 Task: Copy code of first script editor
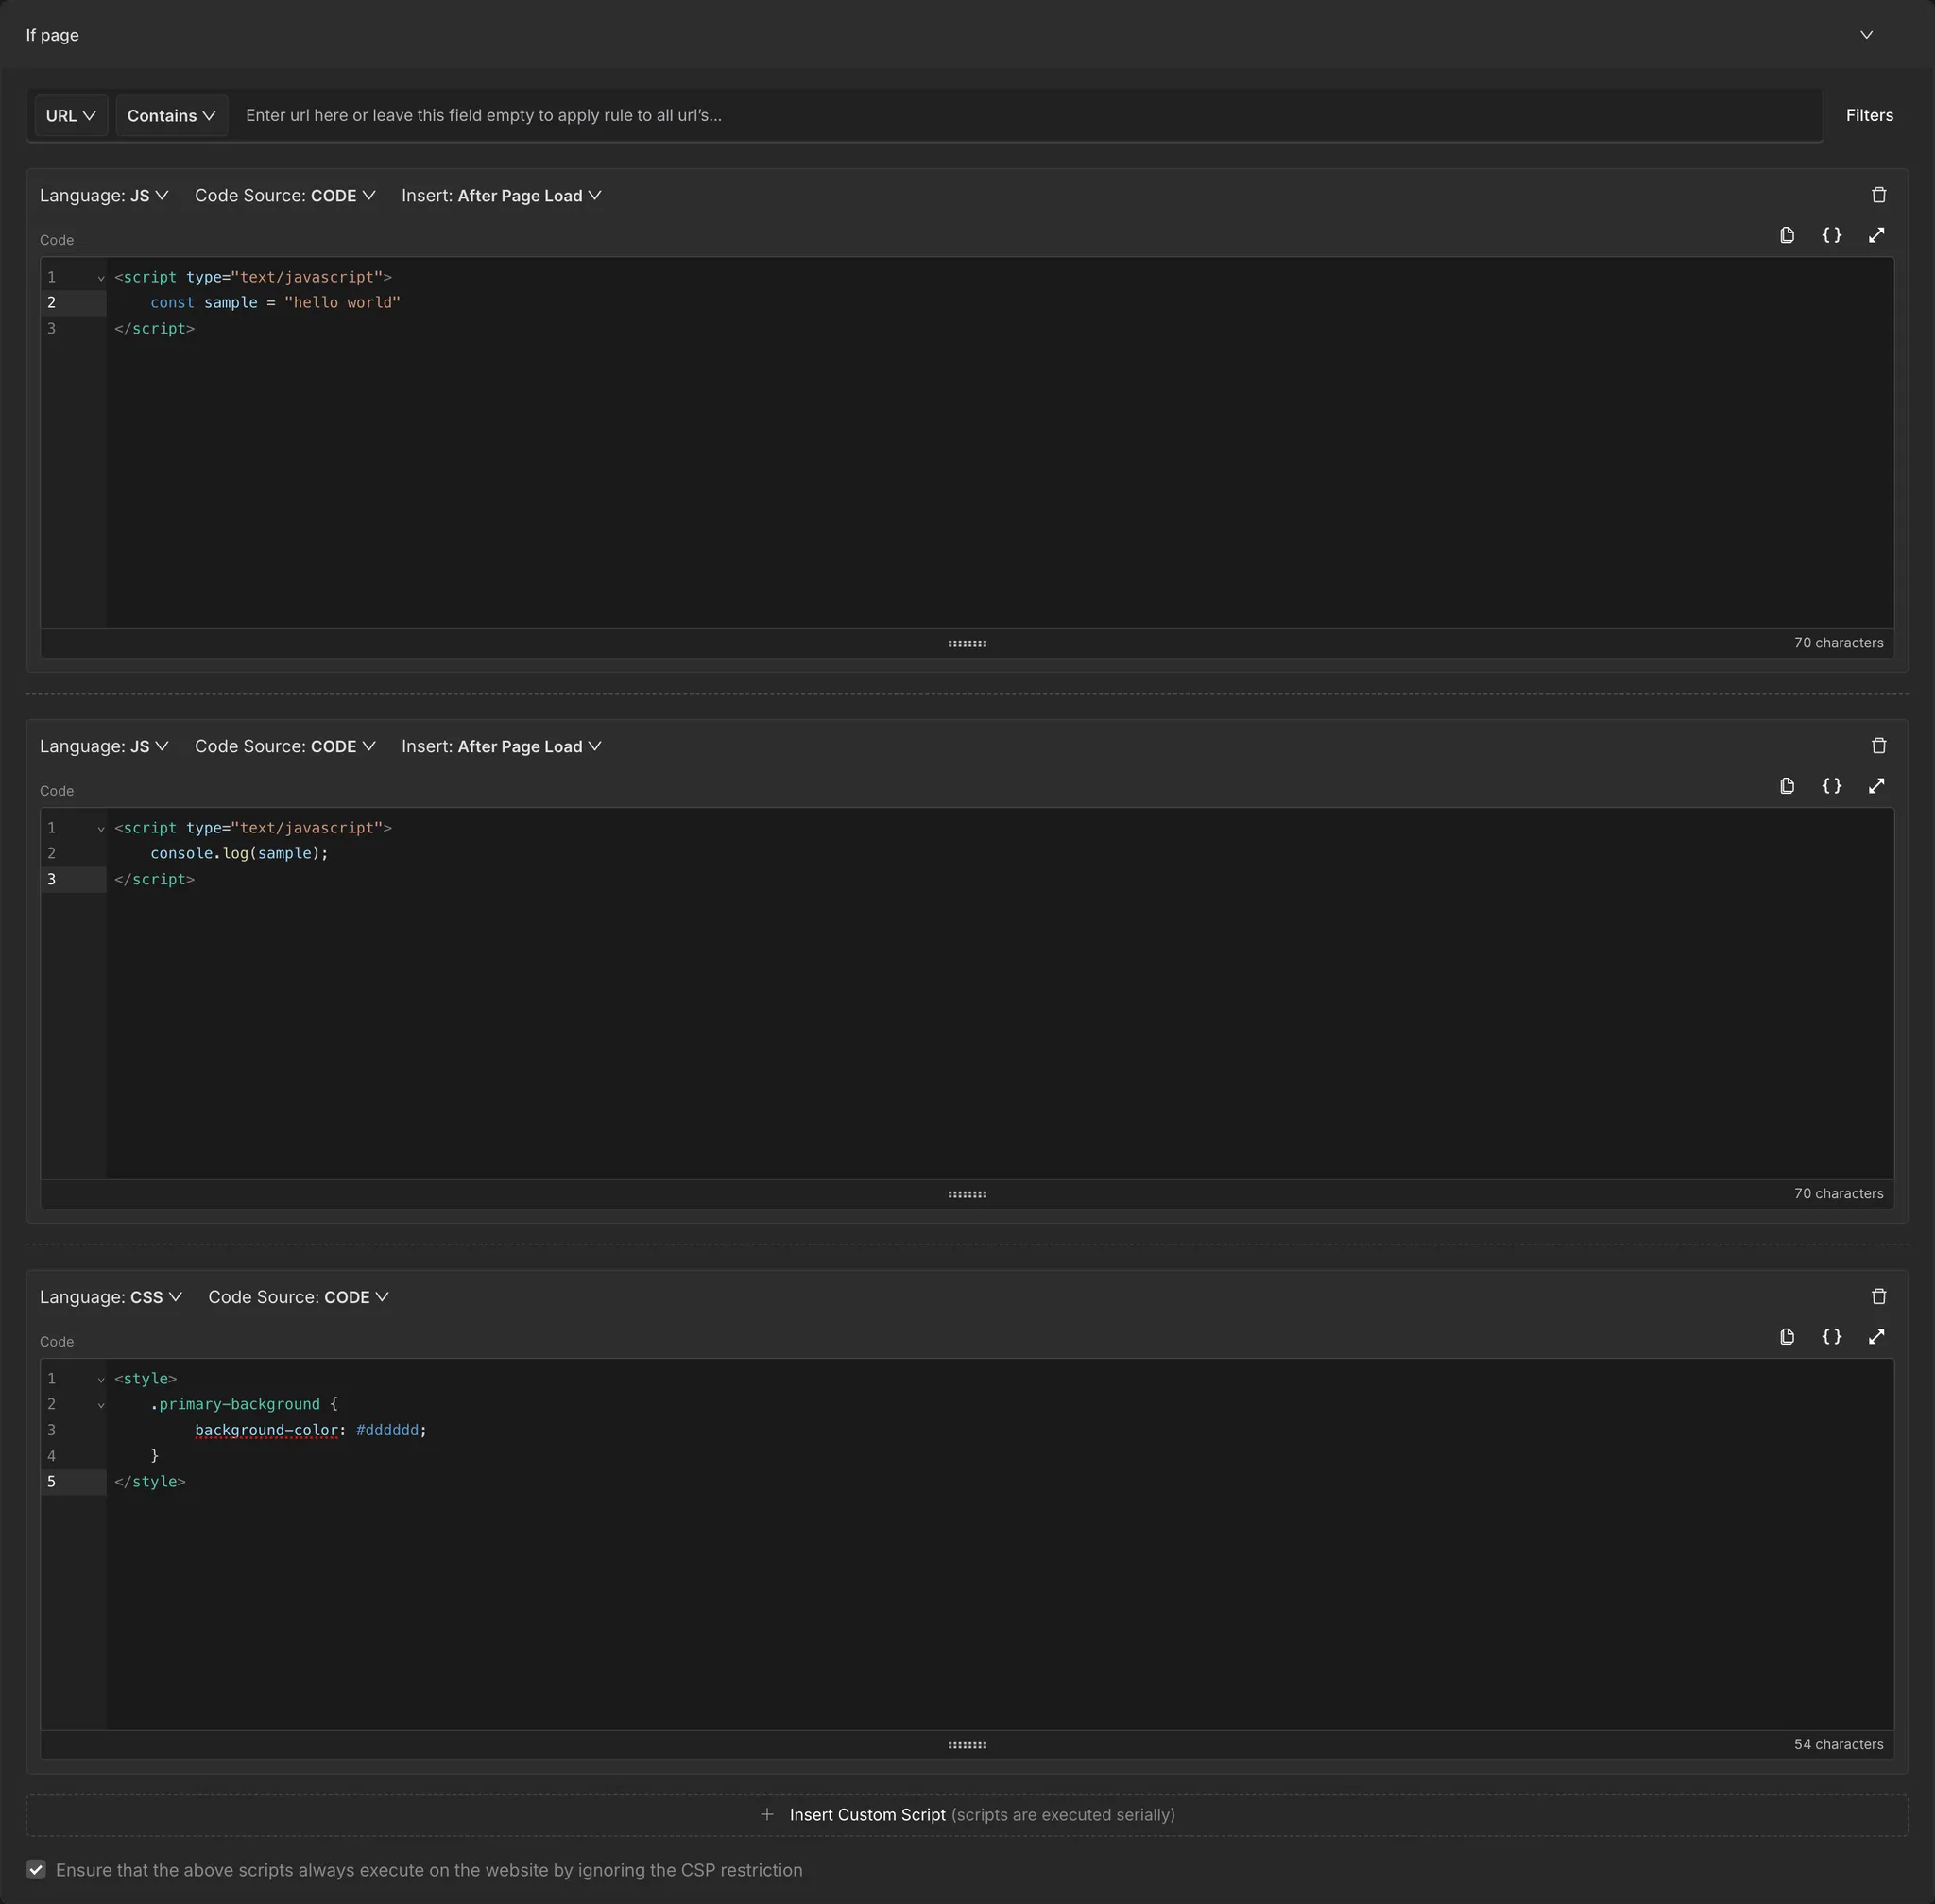point(1787,235)
